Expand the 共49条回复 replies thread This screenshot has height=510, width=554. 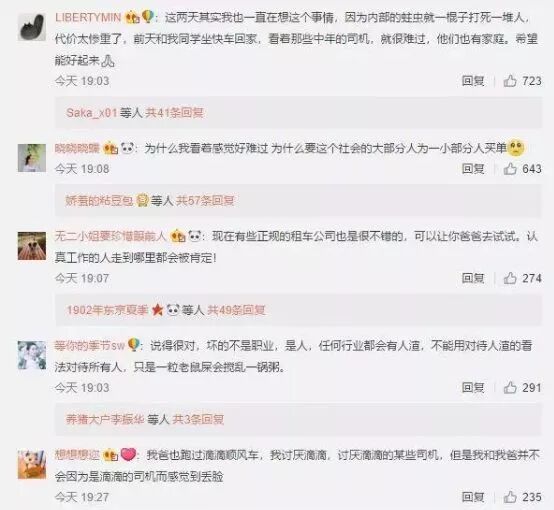[x=236, y=310]
